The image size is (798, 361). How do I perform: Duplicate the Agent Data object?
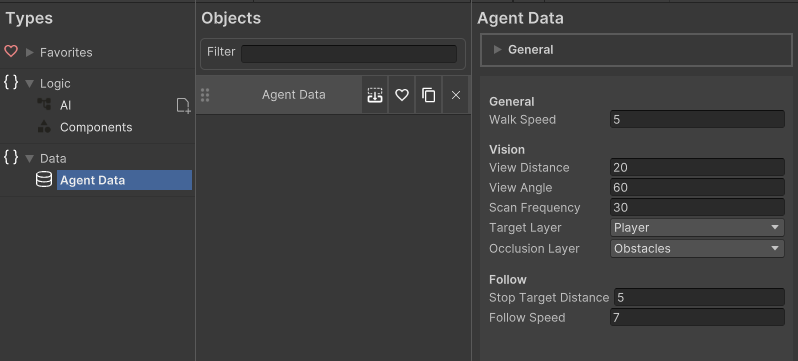click(429, 95)
